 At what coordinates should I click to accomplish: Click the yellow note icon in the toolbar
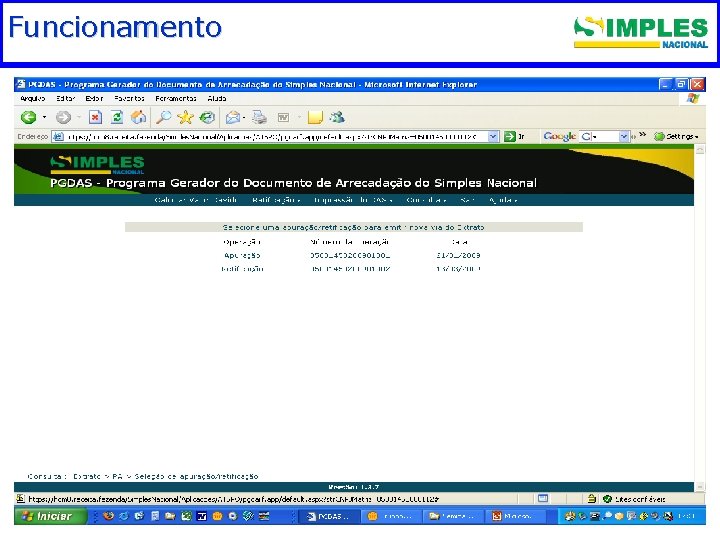point(315,118)
